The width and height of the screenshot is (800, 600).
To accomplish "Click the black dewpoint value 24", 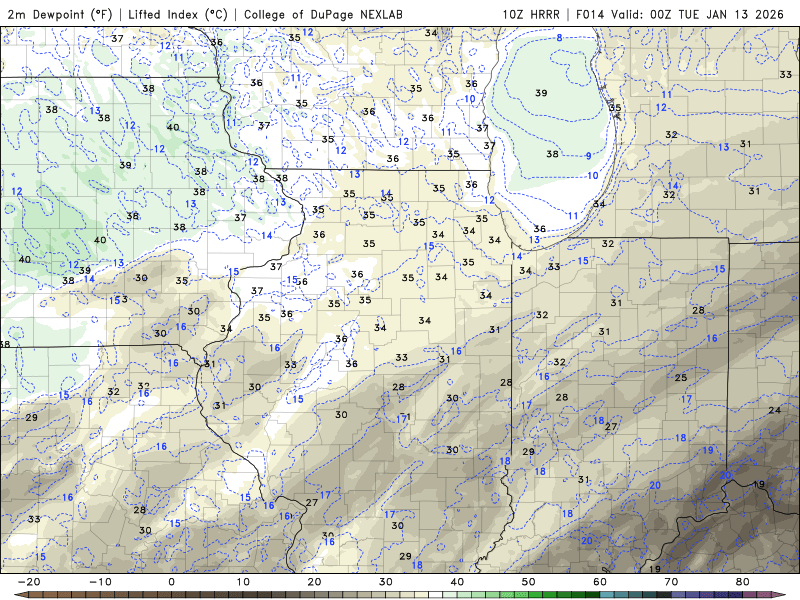I will tap(774, 410).
